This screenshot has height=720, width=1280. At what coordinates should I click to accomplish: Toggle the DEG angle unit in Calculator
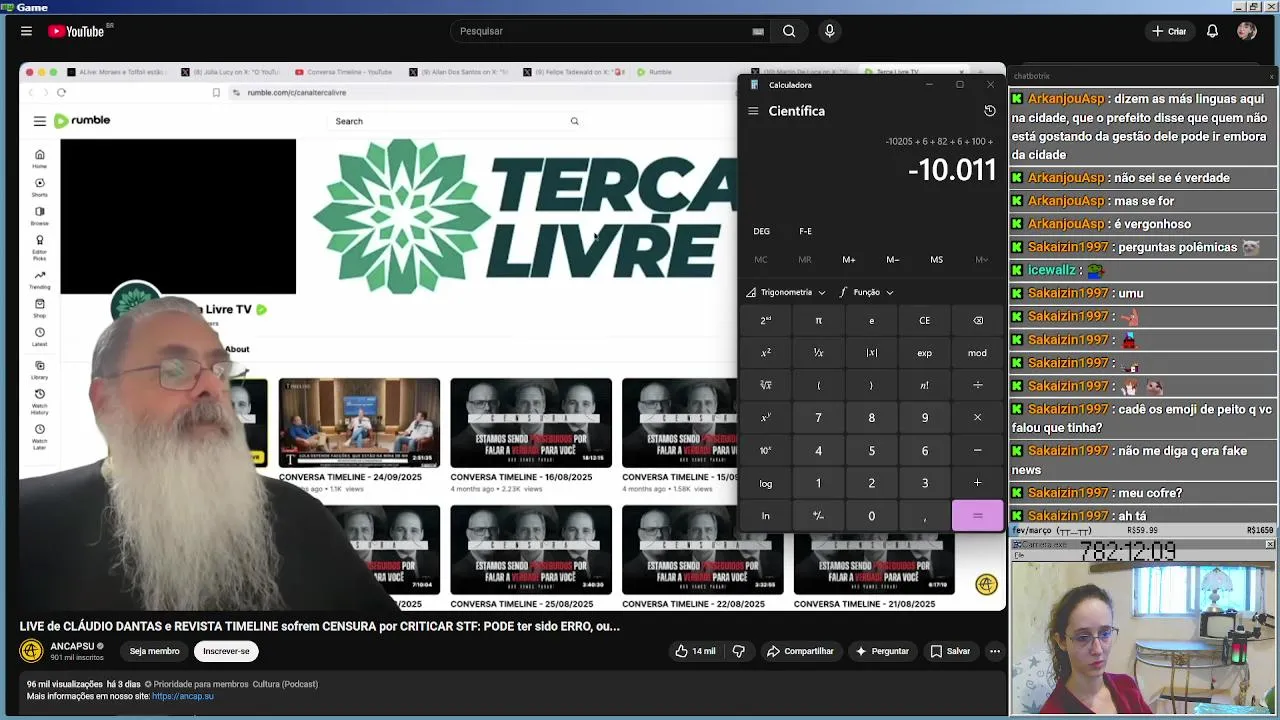(x=761, y=231)
